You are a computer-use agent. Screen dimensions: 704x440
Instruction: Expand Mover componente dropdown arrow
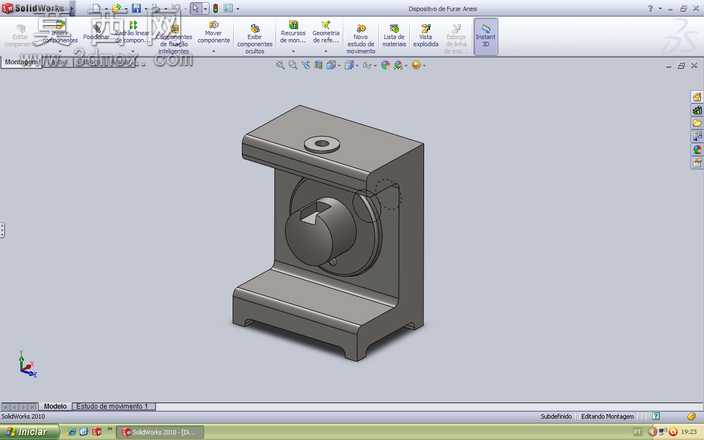point(214,51)
